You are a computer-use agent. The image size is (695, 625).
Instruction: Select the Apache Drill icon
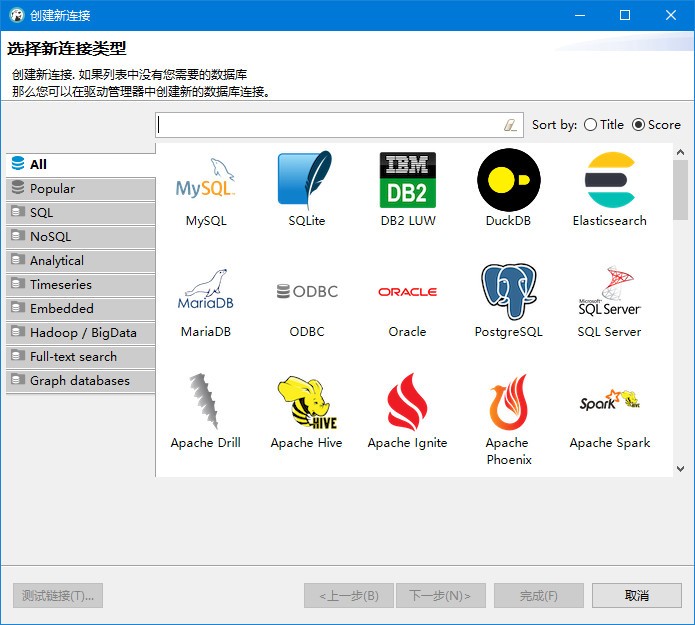(x=204, y=402)
